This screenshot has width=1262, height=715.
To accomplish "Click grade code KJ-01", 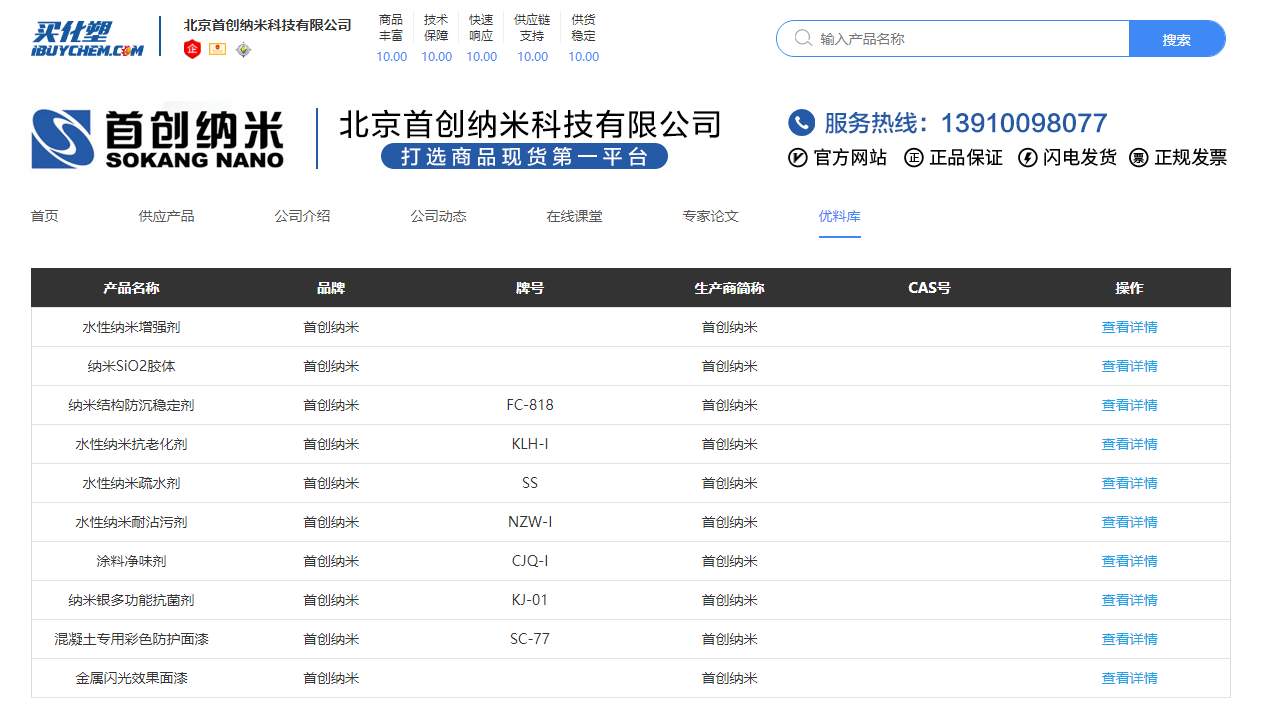I will 530,600.
